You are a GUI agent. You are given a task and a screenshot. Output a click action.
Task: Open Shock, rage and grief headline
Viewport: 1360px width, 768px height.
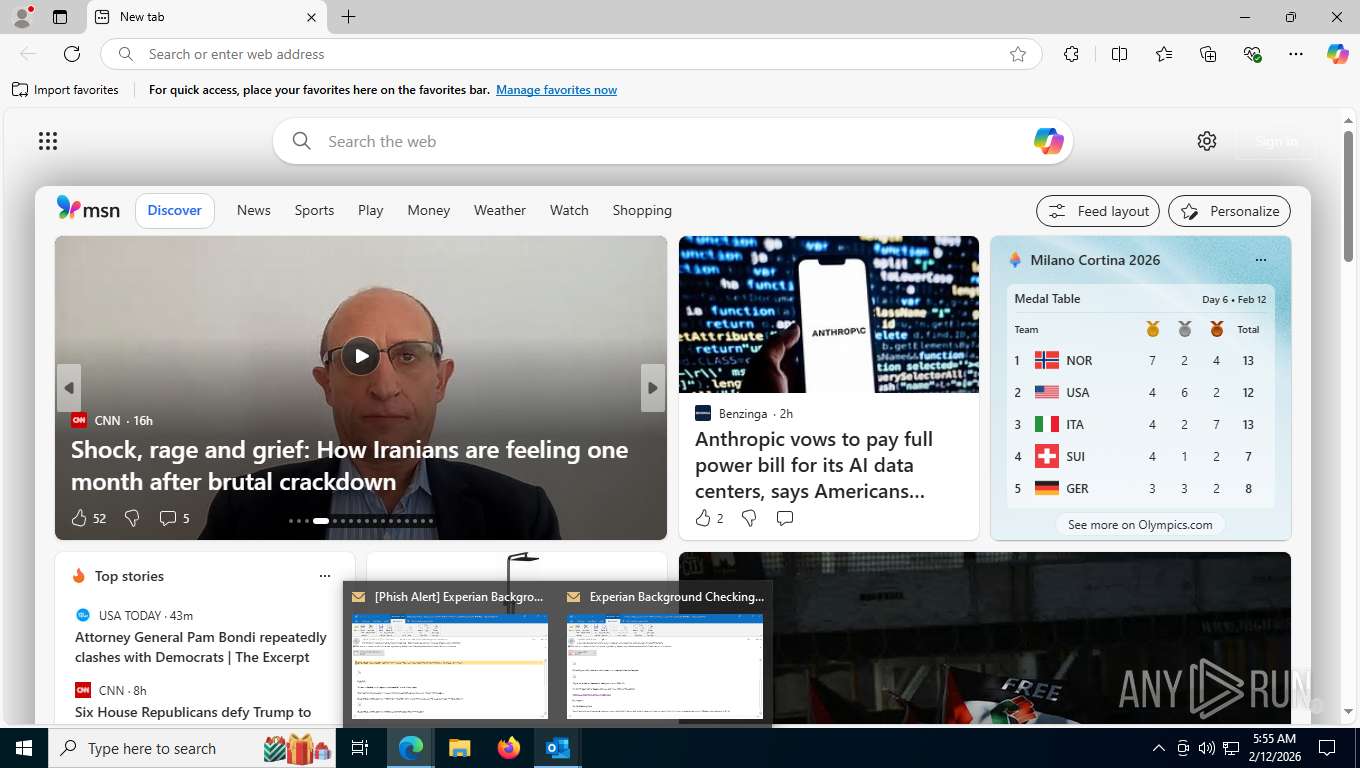350,465
